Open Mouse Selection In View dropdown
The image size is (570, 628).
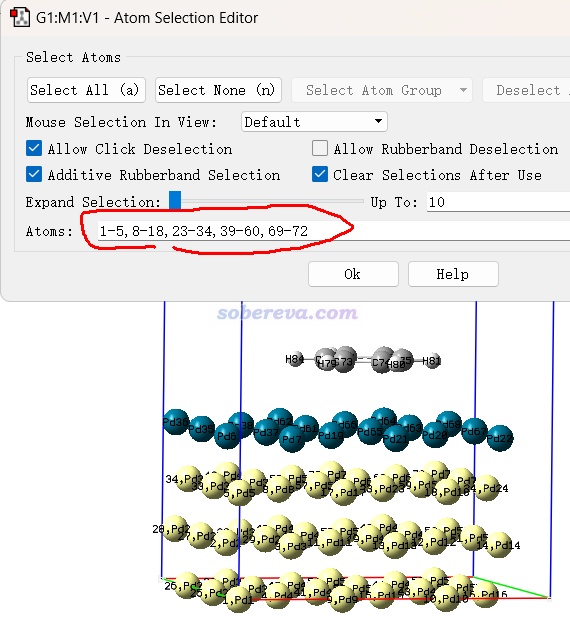tap(314, 121)
